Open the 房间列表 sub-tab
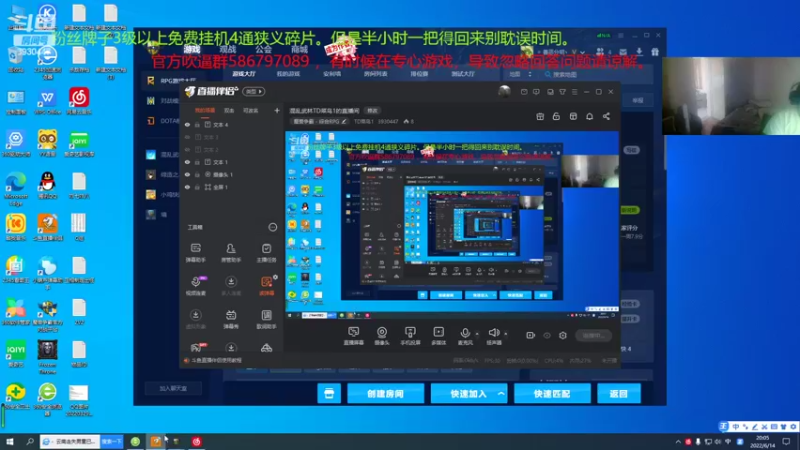Image resolution: width=800 pixels, height=450 pixels. (x=376, y=74)
